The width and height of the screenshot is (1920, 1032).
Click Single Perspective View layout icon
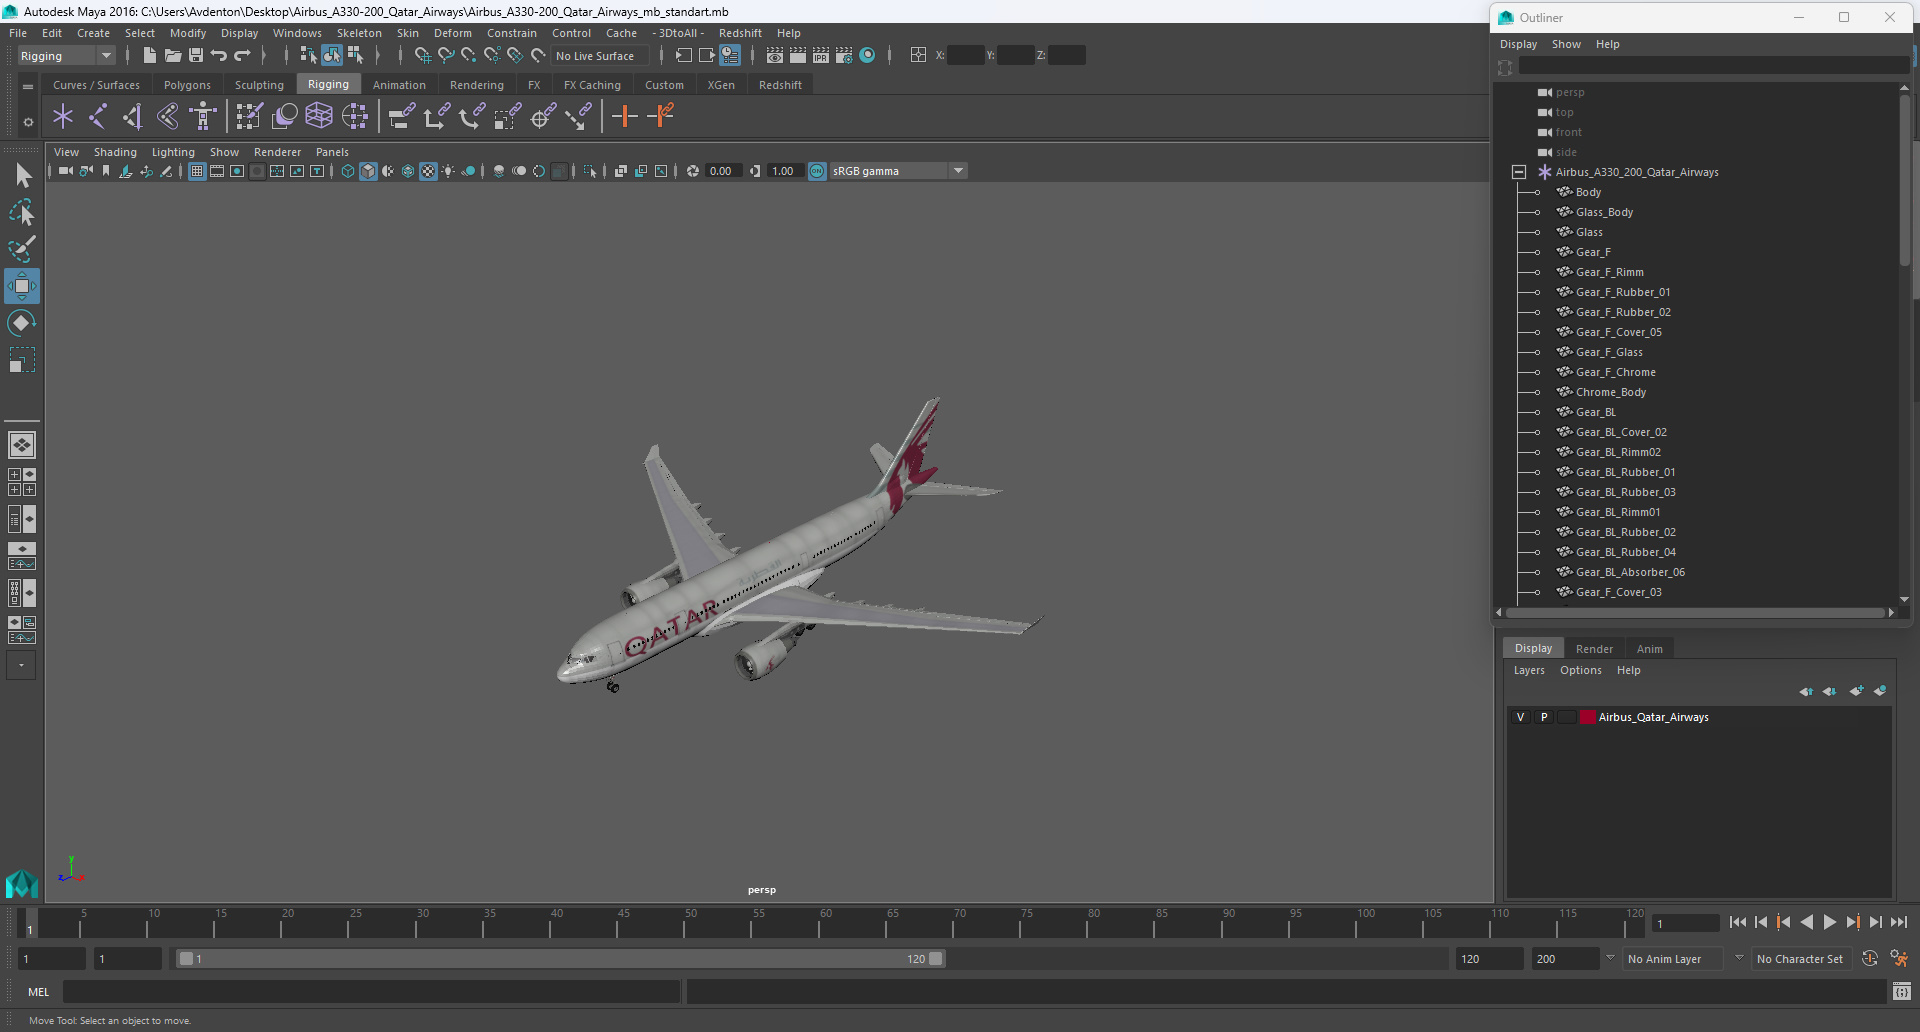point(21,445)
